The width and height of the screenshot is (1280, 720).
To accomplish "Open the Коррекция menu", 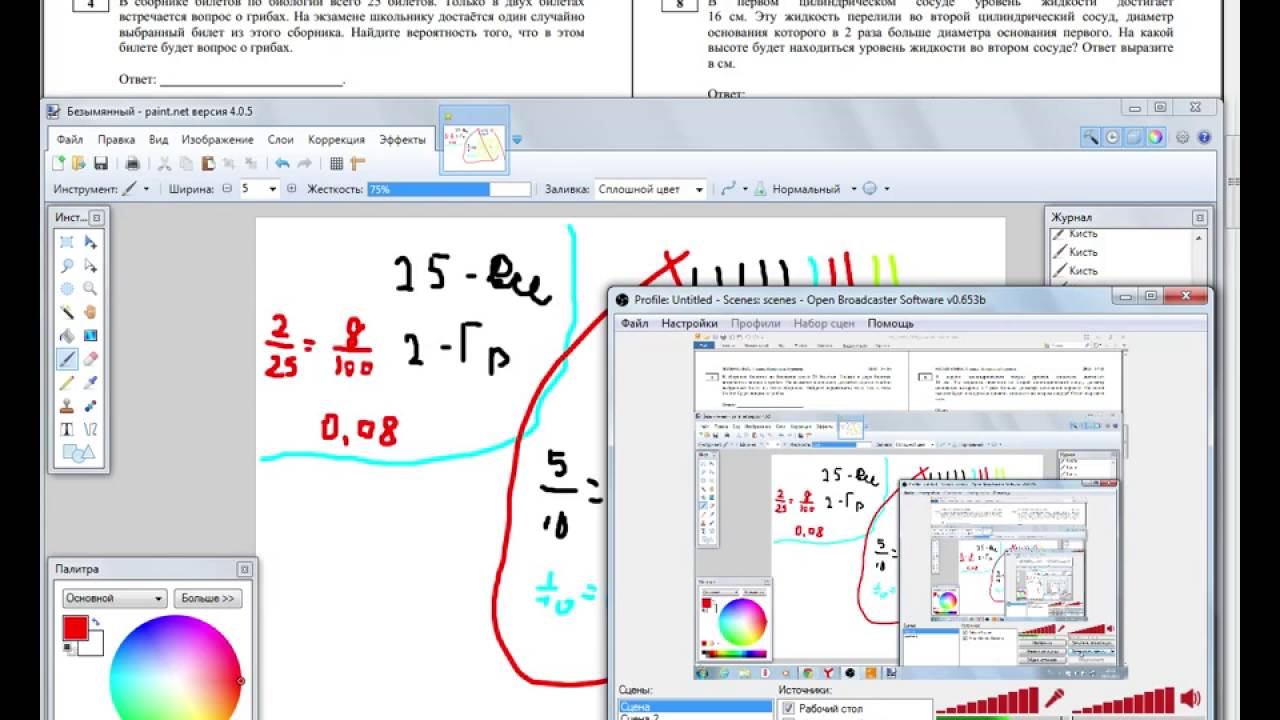I will tap(336, 140).
